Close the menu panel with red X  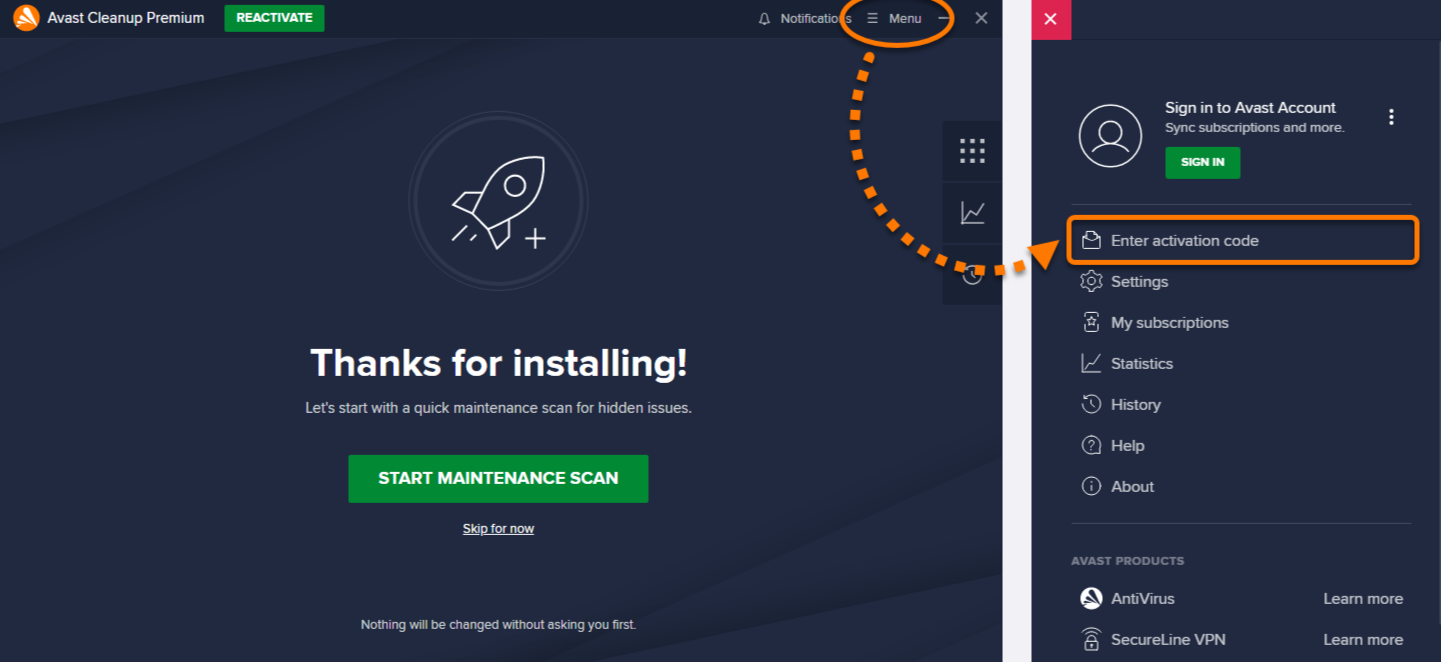(1051, 20)
